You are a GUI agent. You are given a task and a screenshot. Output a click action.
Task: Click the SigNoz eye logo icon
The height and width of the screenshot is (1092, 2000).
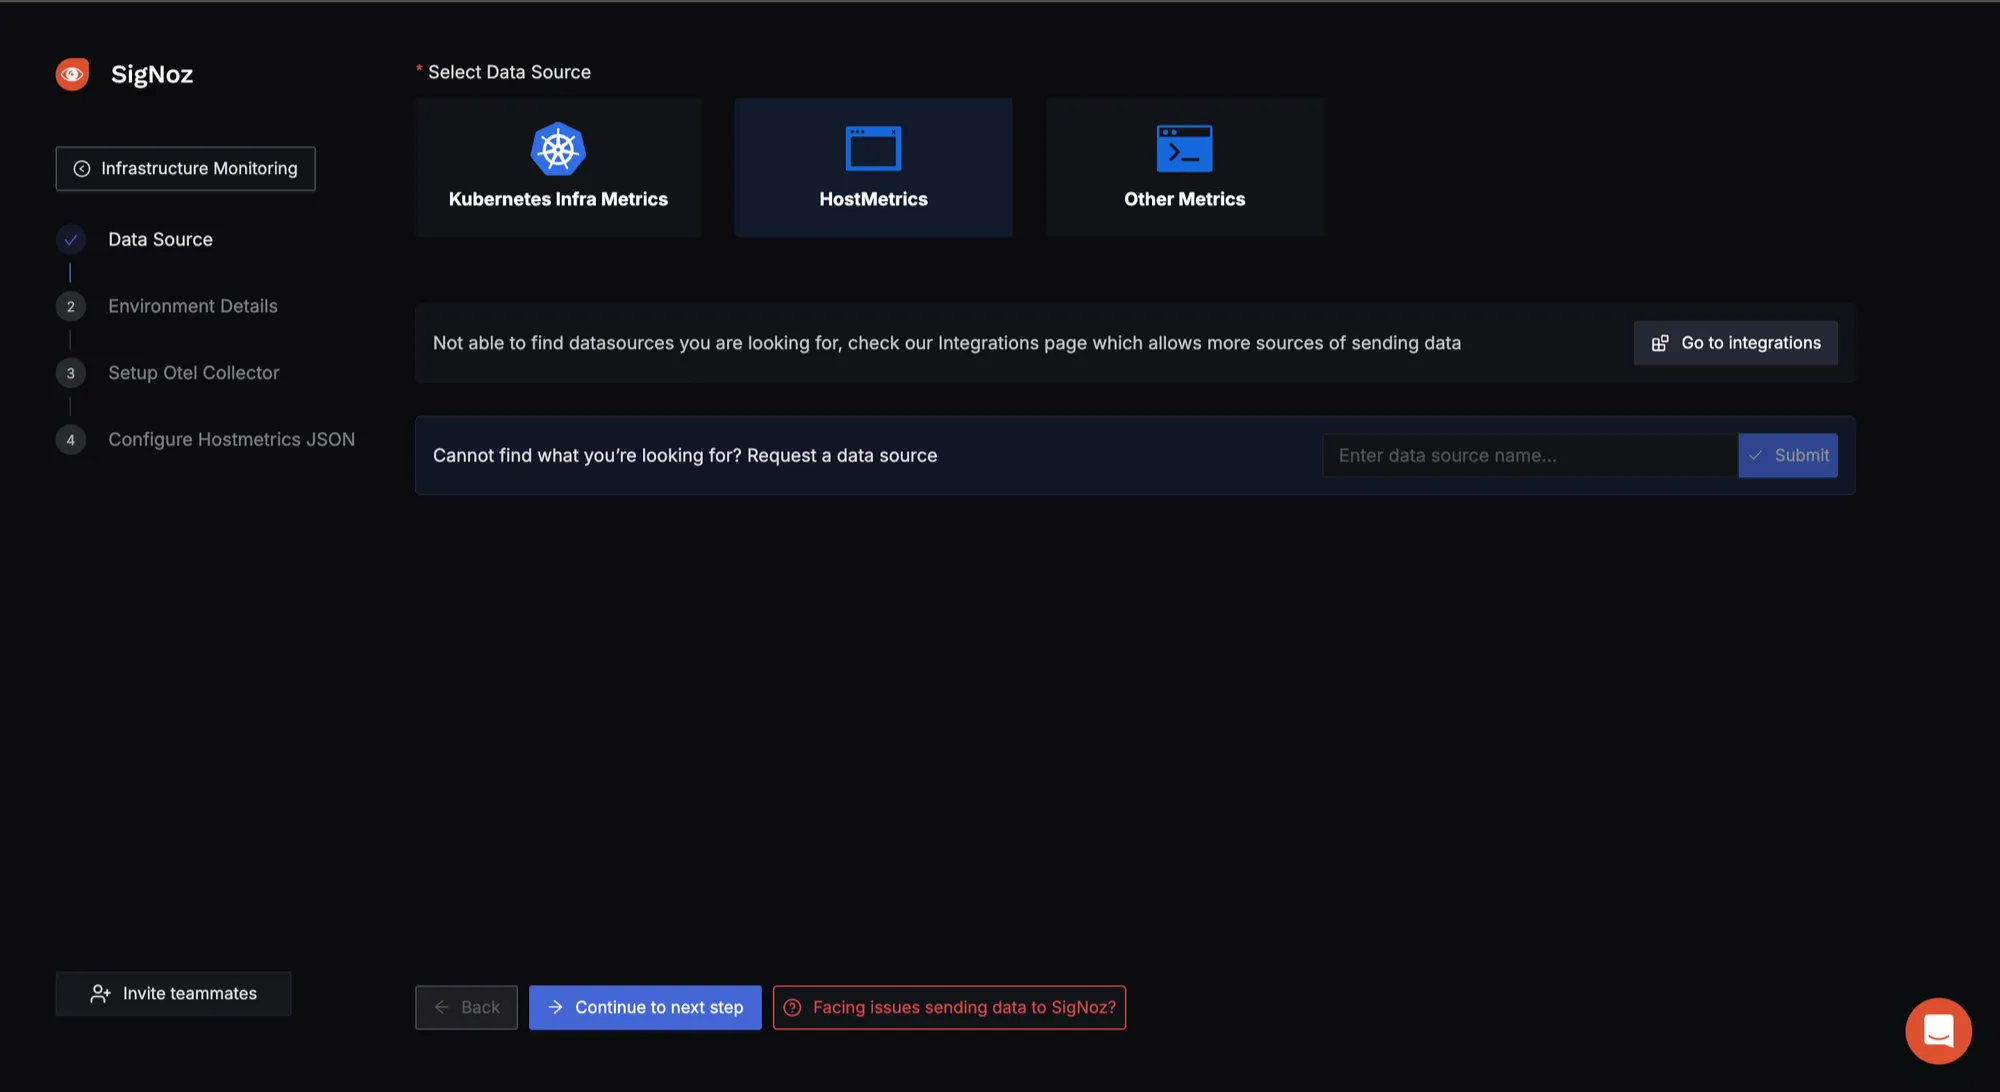tap(72, 74)
